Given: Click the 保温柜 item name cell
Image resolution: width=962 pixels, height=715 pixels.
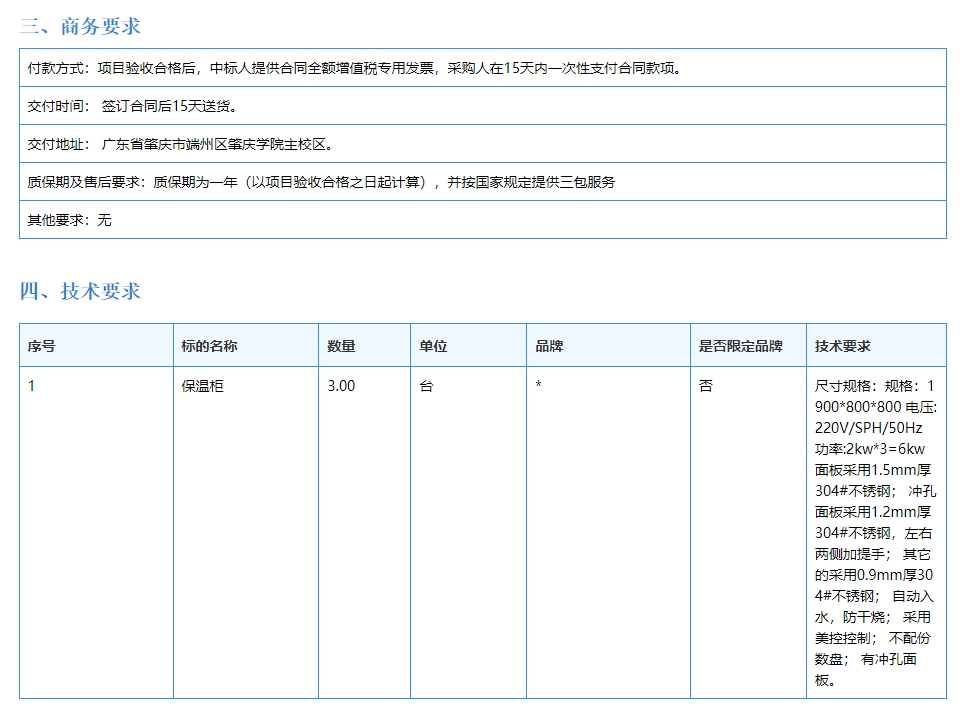Looking at the screenshot, I should [x=203, y=386].
